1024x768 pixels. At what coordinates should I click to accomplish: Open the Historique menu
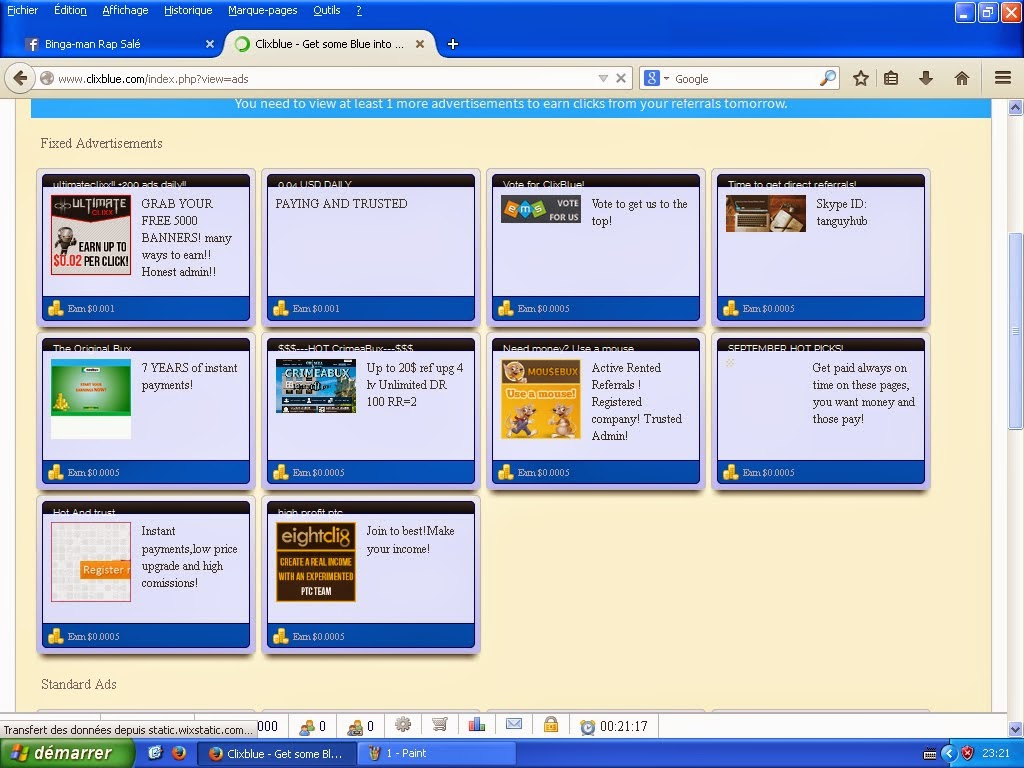188,10
